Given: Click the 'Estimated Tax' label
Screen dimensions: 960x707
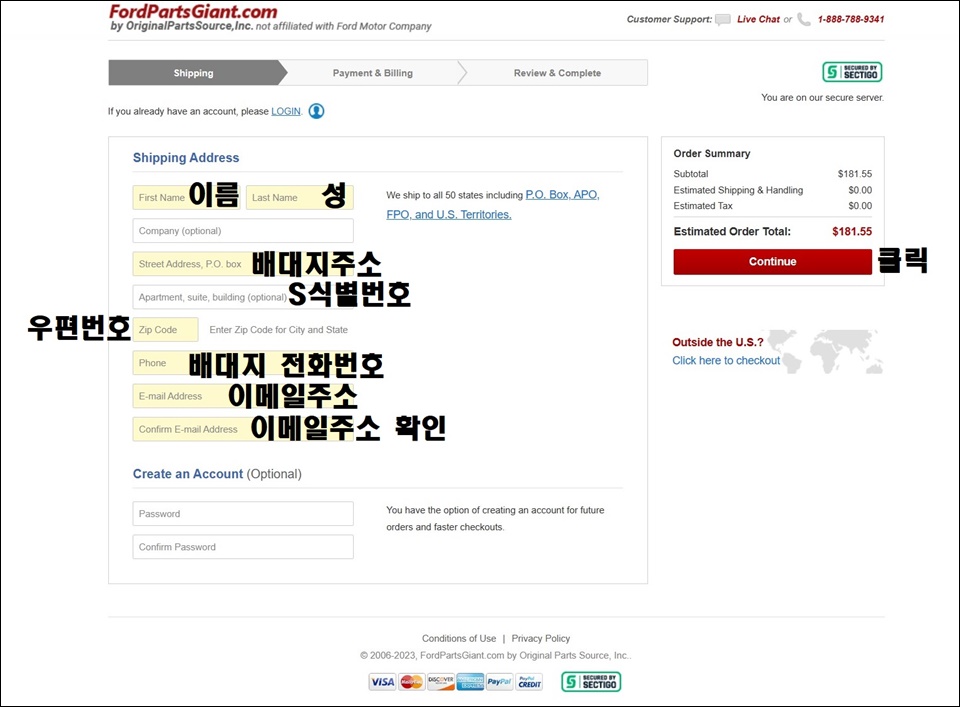Looking at the screenshot, I should click(x=703, y=206).
